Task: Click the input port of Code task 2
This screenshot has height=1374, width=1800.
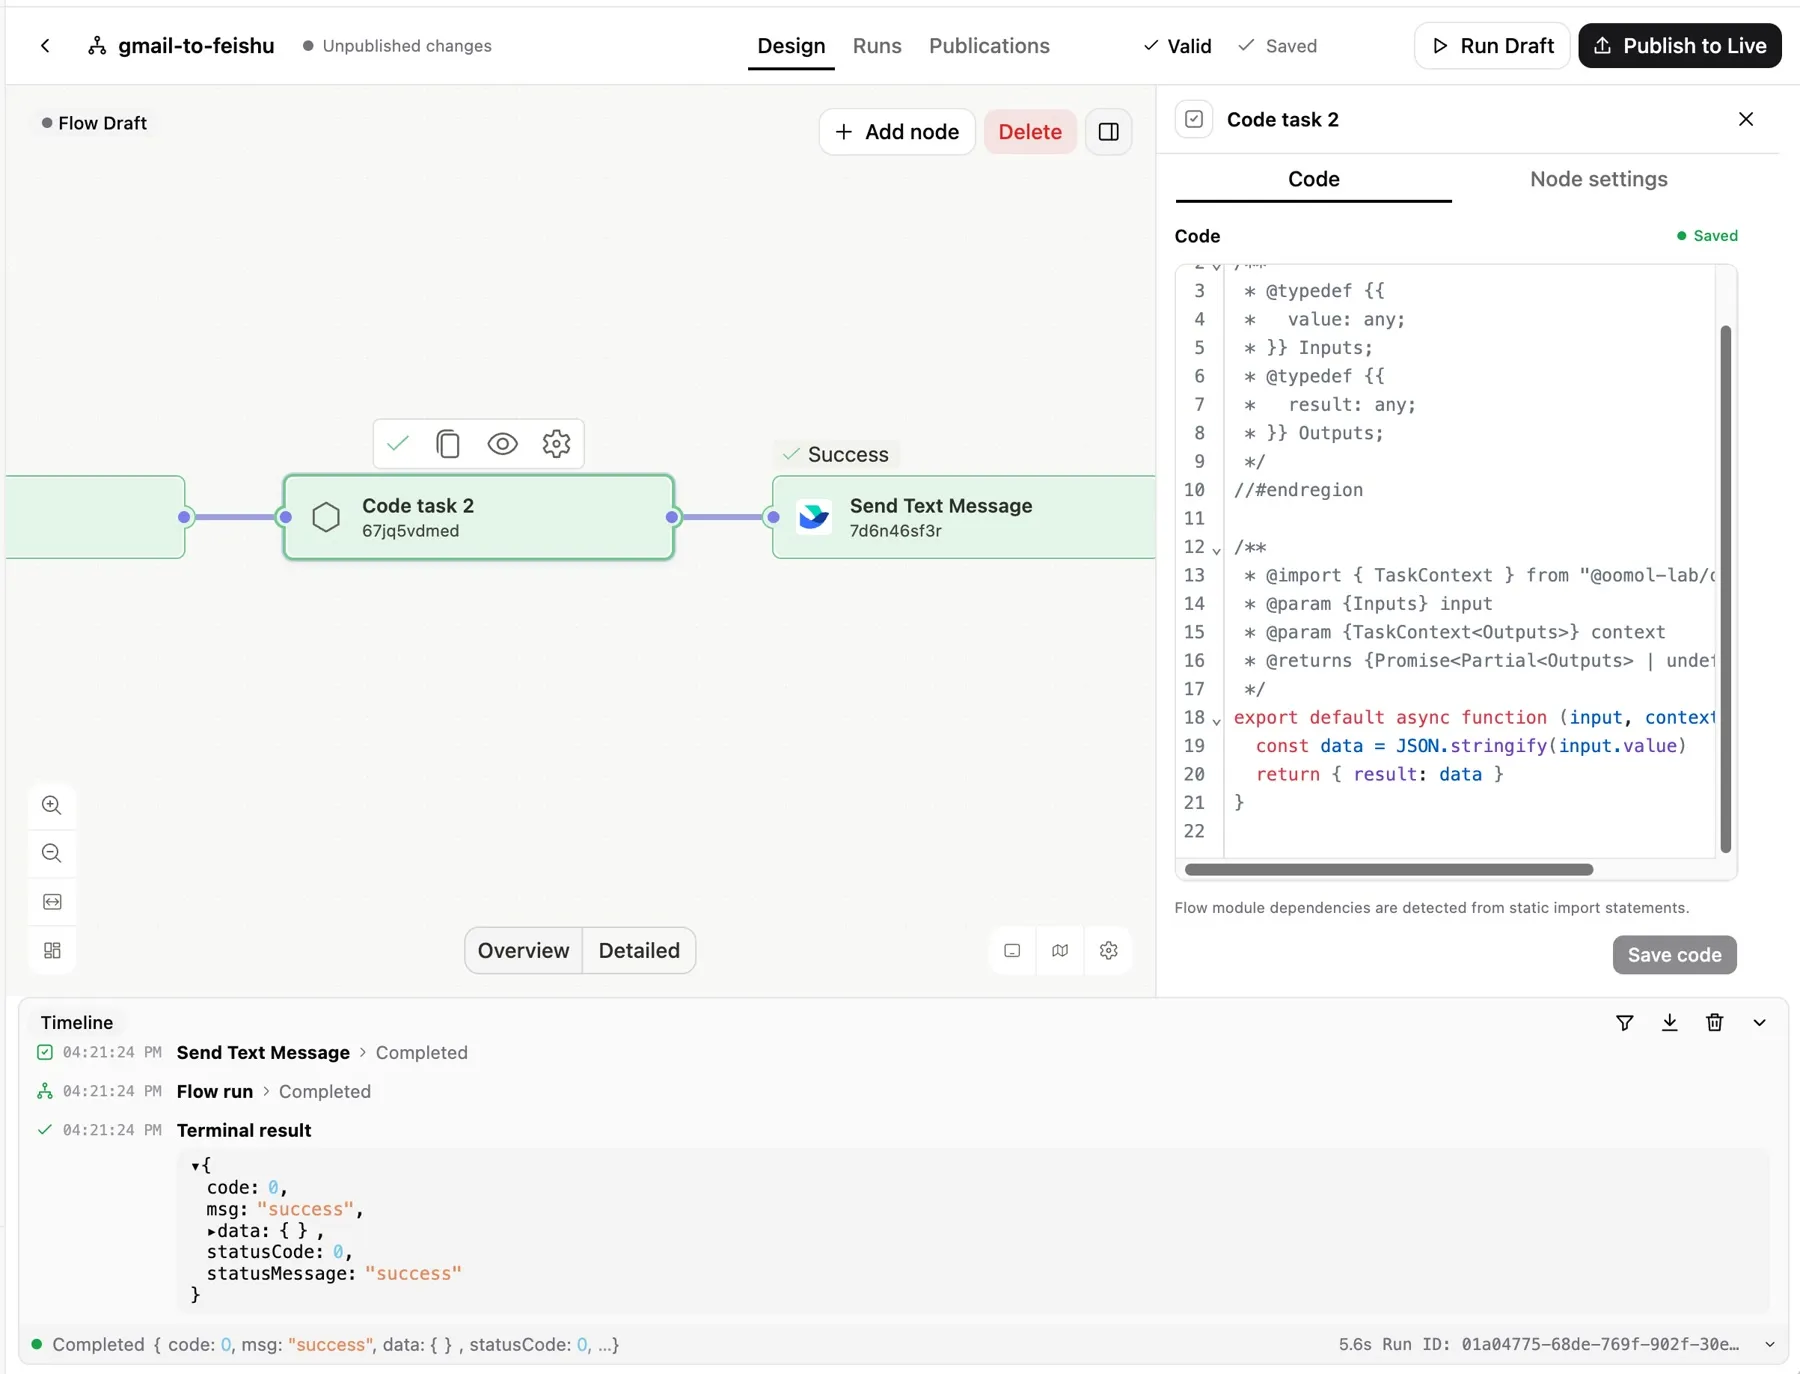Action: [x=285, y=517]
